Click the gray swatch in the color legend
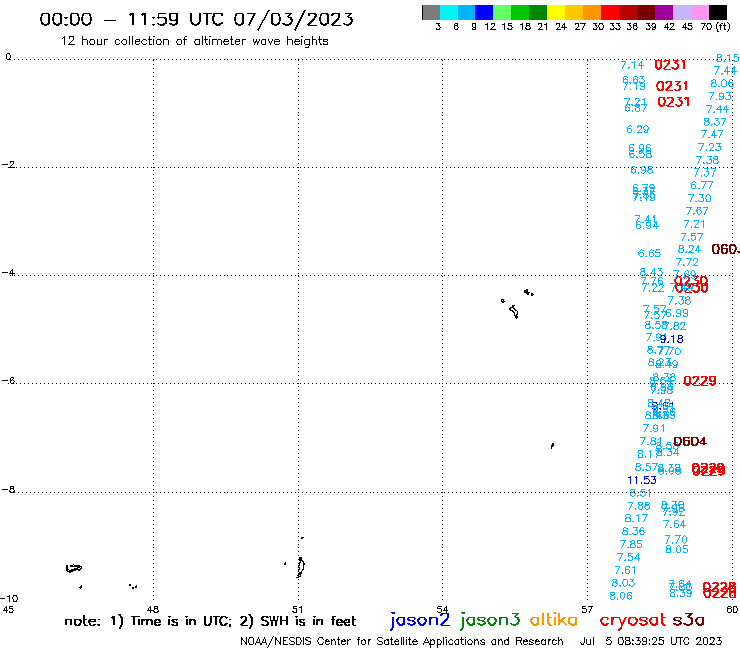The image size is (740, 650). click(431, 12)
